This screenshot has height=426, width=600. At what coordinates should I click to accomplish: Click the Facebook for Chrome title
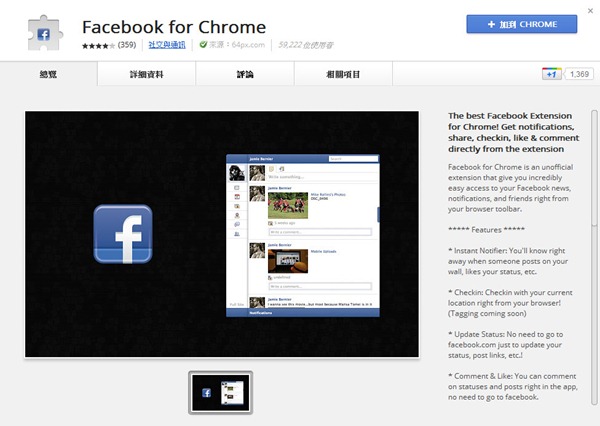click(x=174, y=27)
